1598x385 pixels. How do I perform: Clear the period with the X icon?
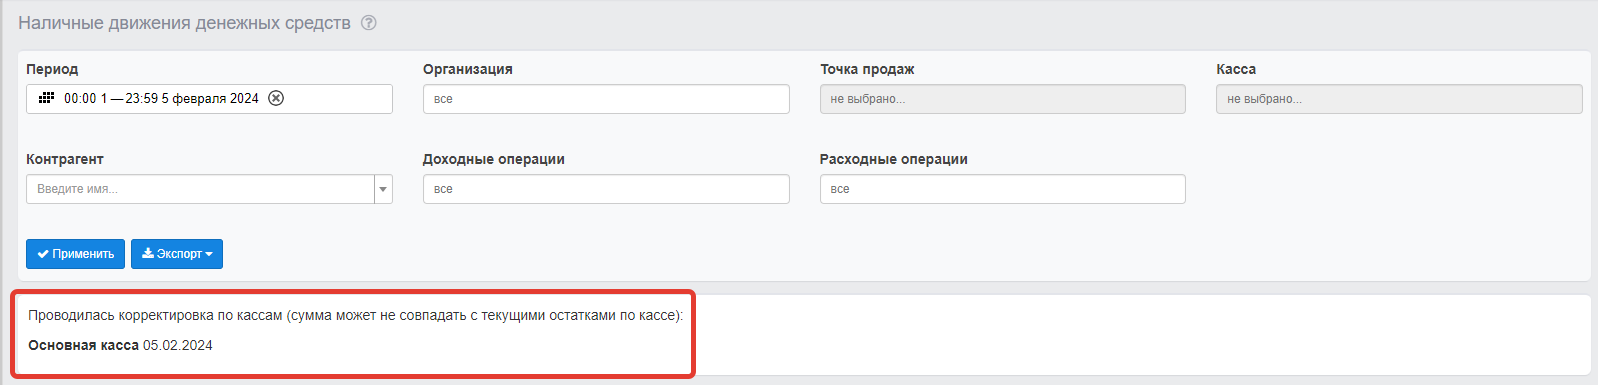click(x=276, y=98)
